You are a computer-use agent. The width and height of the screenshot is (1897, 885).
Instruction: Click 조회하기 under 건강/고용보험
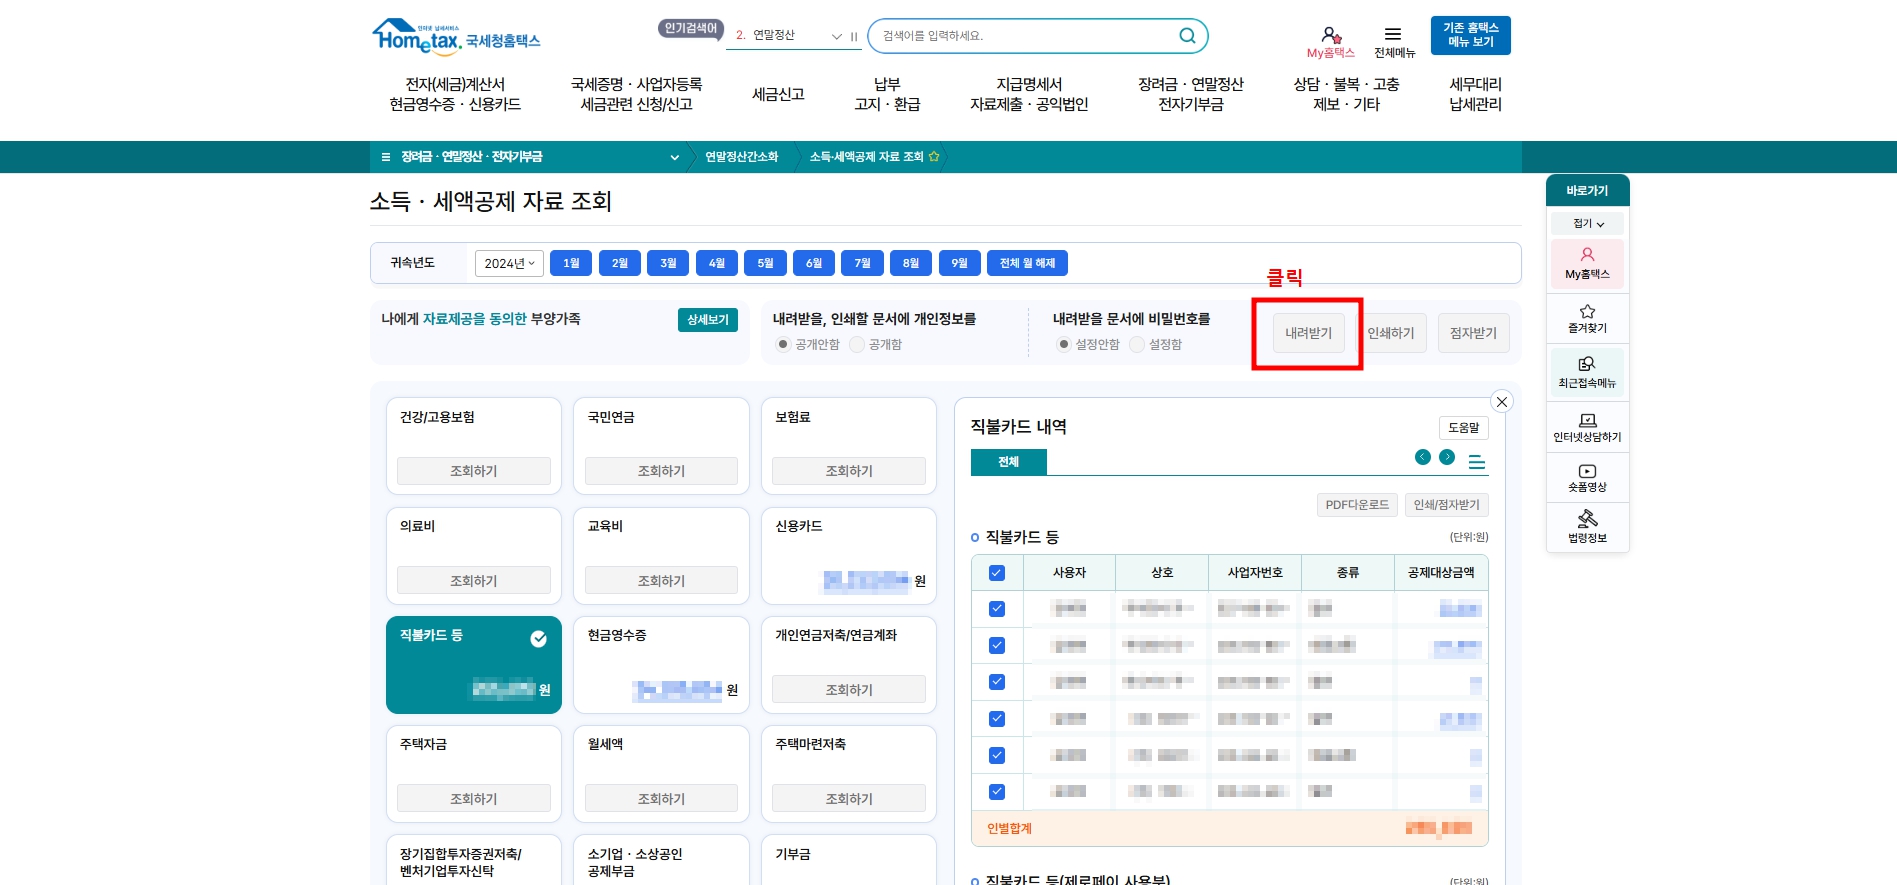coord(473,471)
